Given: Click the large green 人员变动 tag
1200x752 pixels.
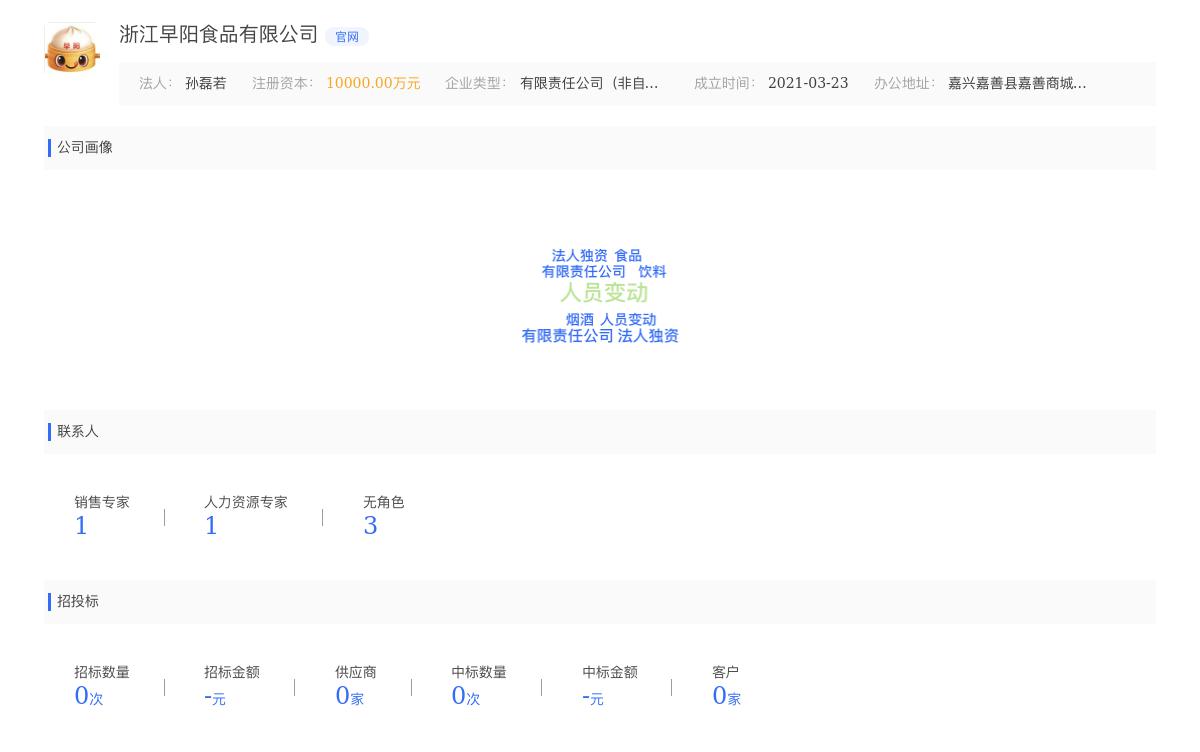Looking at the screenshot, I should coord(604,293).
